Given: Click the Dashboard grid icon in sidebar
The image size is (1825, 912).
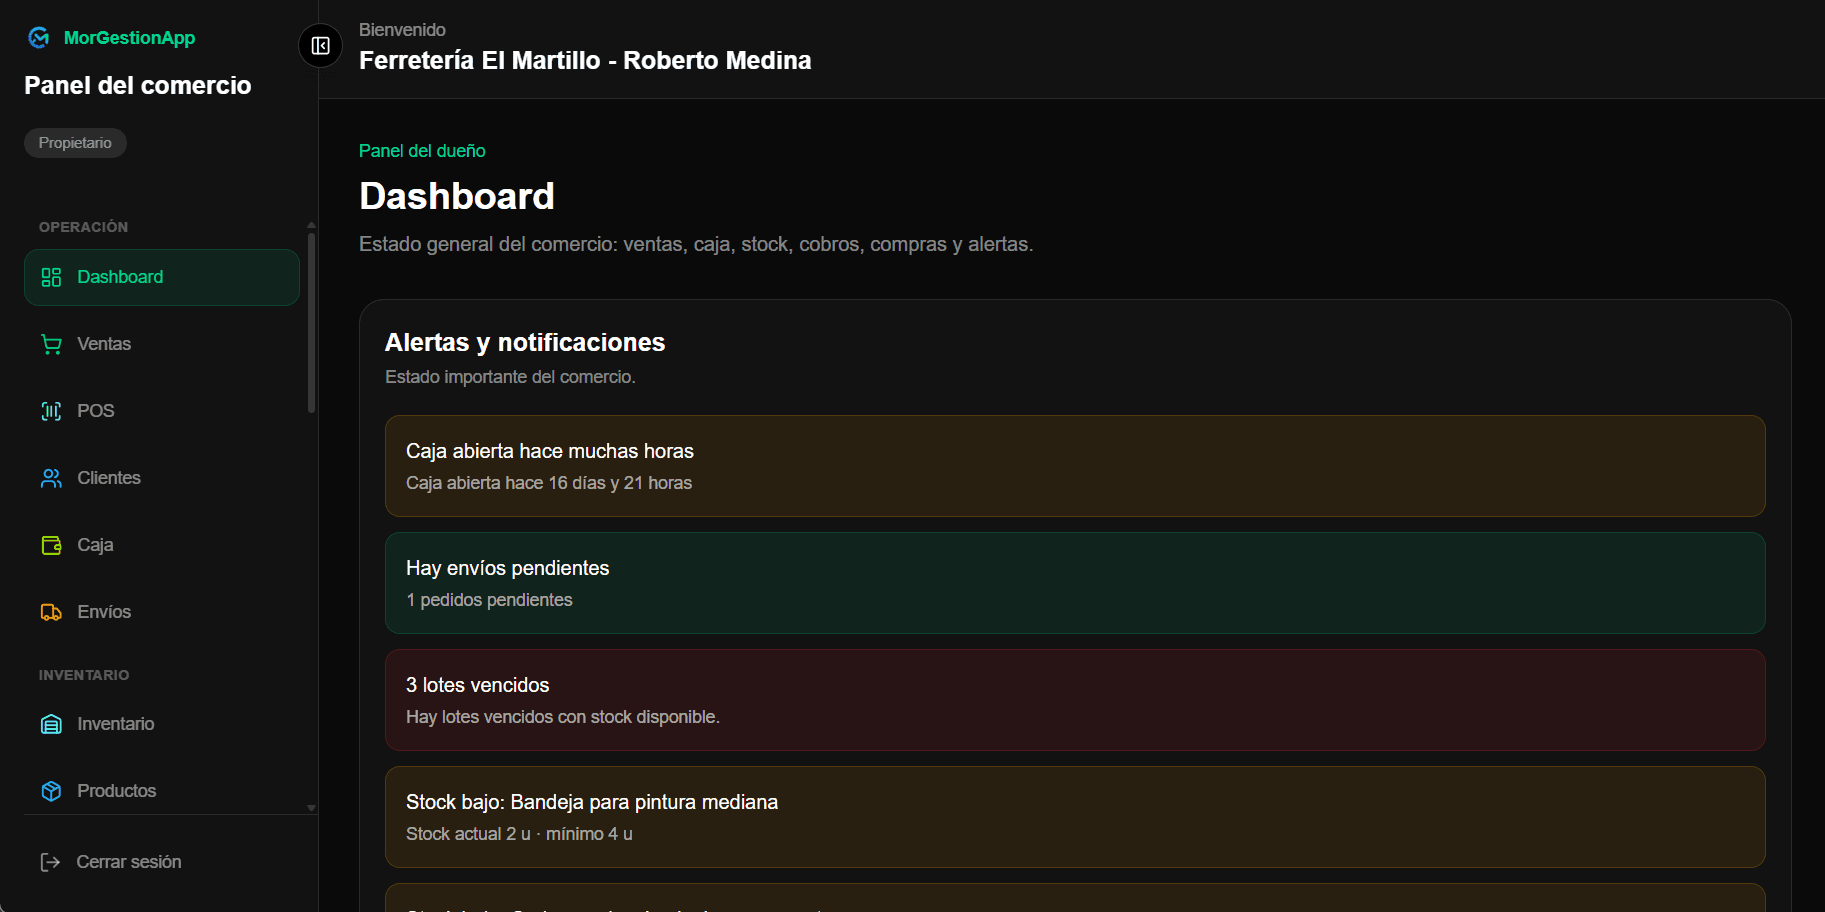Looking at the screenshot, I should (x=51, y=277).
